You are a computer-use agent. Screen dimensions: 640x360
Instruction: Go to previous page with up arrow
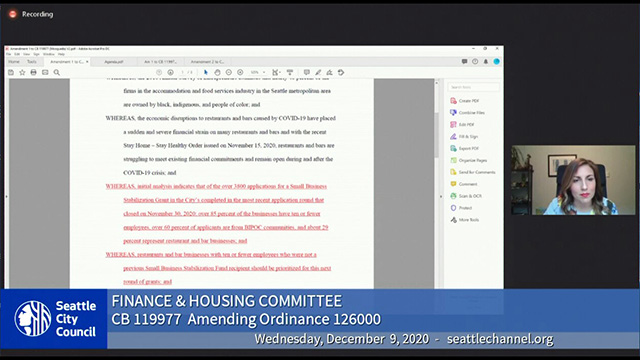tap(159, 72)
